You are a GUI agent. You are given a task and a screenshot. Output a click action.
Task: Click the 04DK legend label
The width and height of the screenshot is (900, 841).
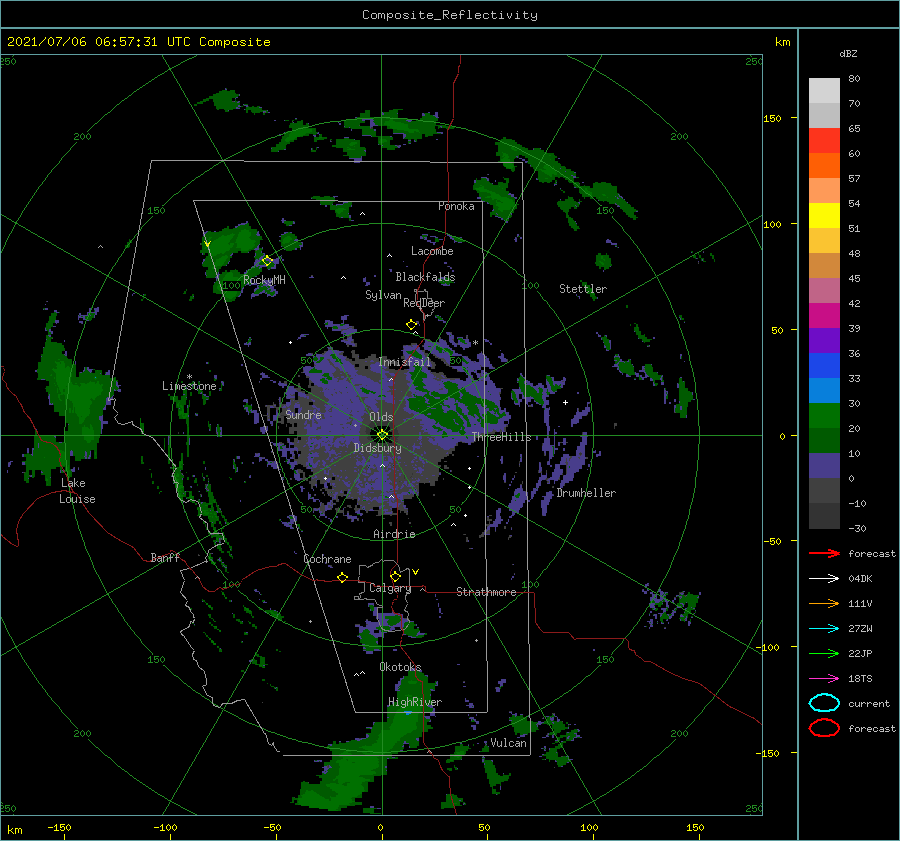pos(860,579)
